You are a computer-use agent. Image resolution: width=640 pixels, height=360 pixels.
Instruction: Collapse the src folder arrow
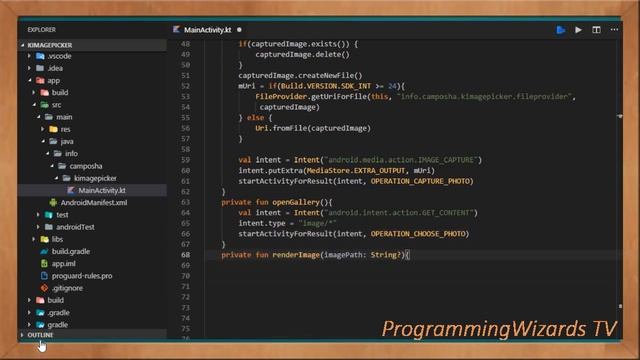point(34,105)
